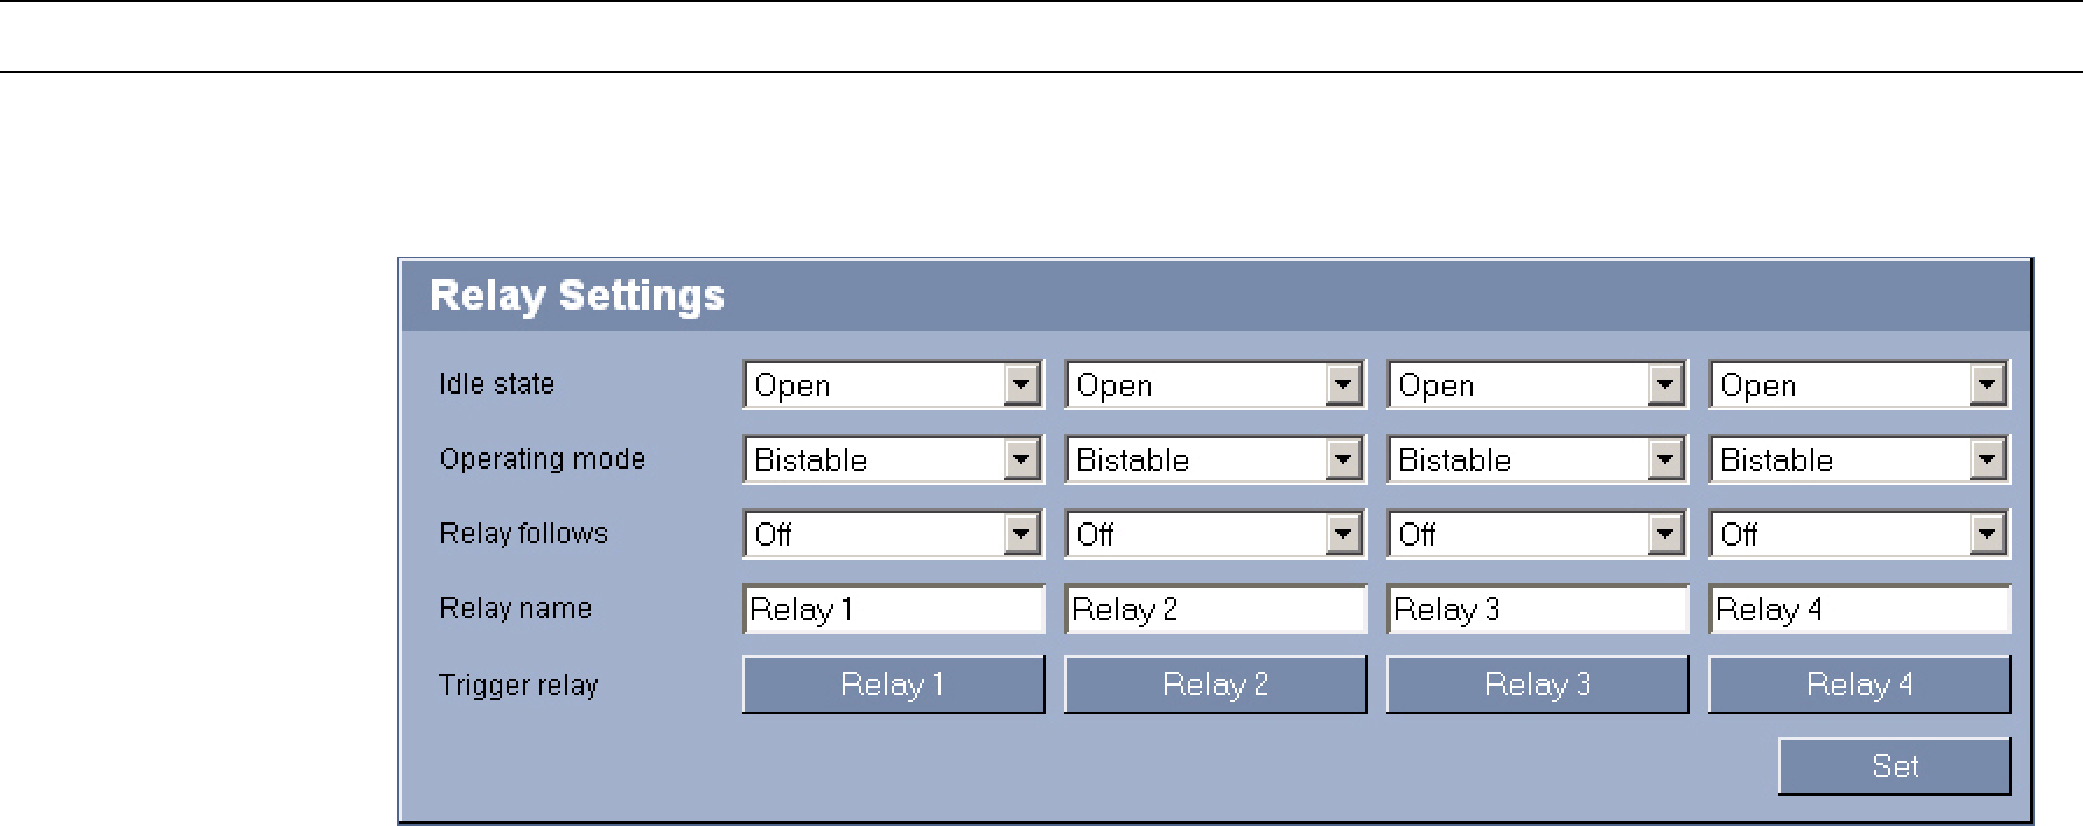Open the Idle state dropdown for Relay 3
The width and height of the screenshot is (2083, 826).
click(1537, 385)
